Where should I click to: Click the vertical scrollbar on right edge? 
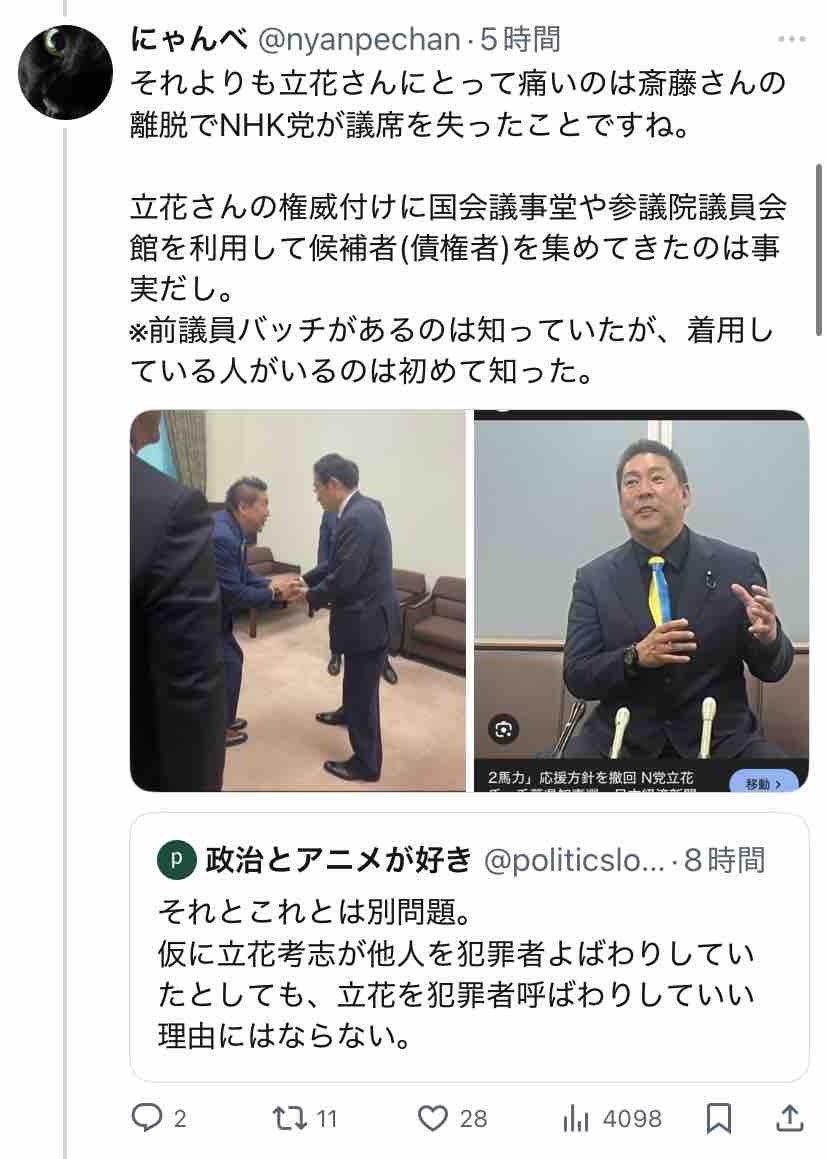click(818, 249)
